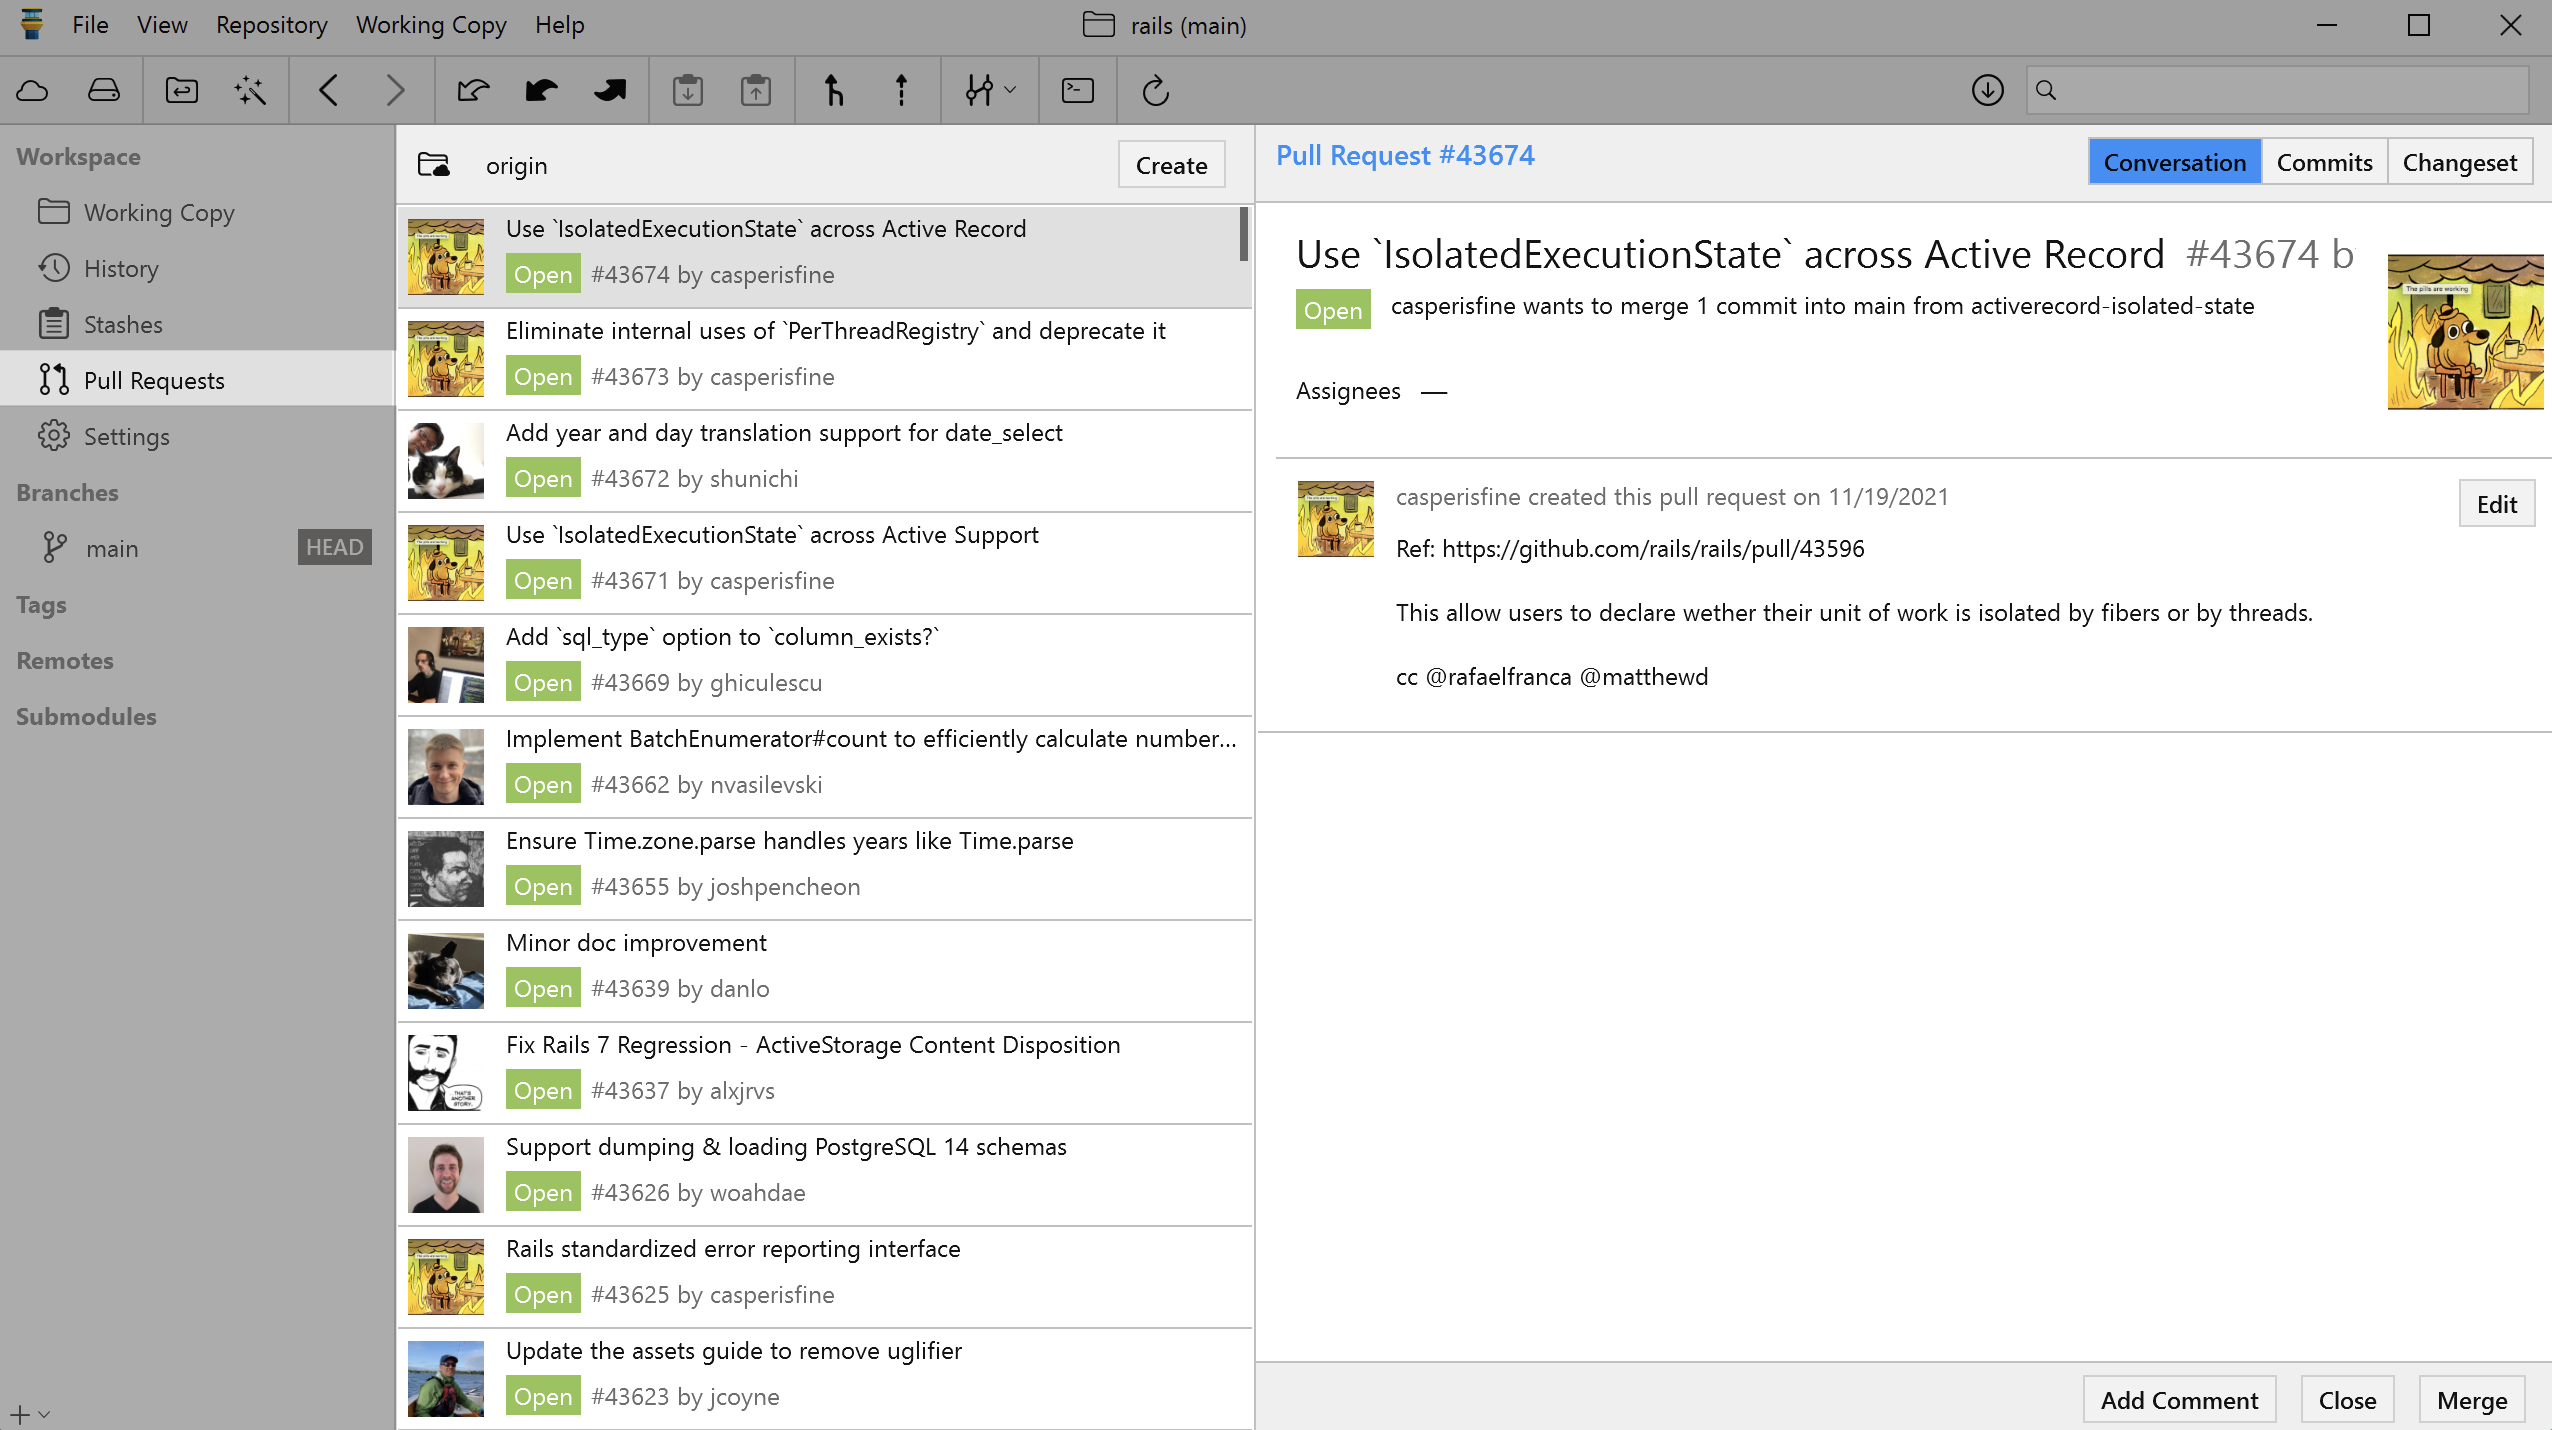This screenshot has width=2552, height=1430.
Task: Click the Create pull request button
Action: coord(1171,166)
